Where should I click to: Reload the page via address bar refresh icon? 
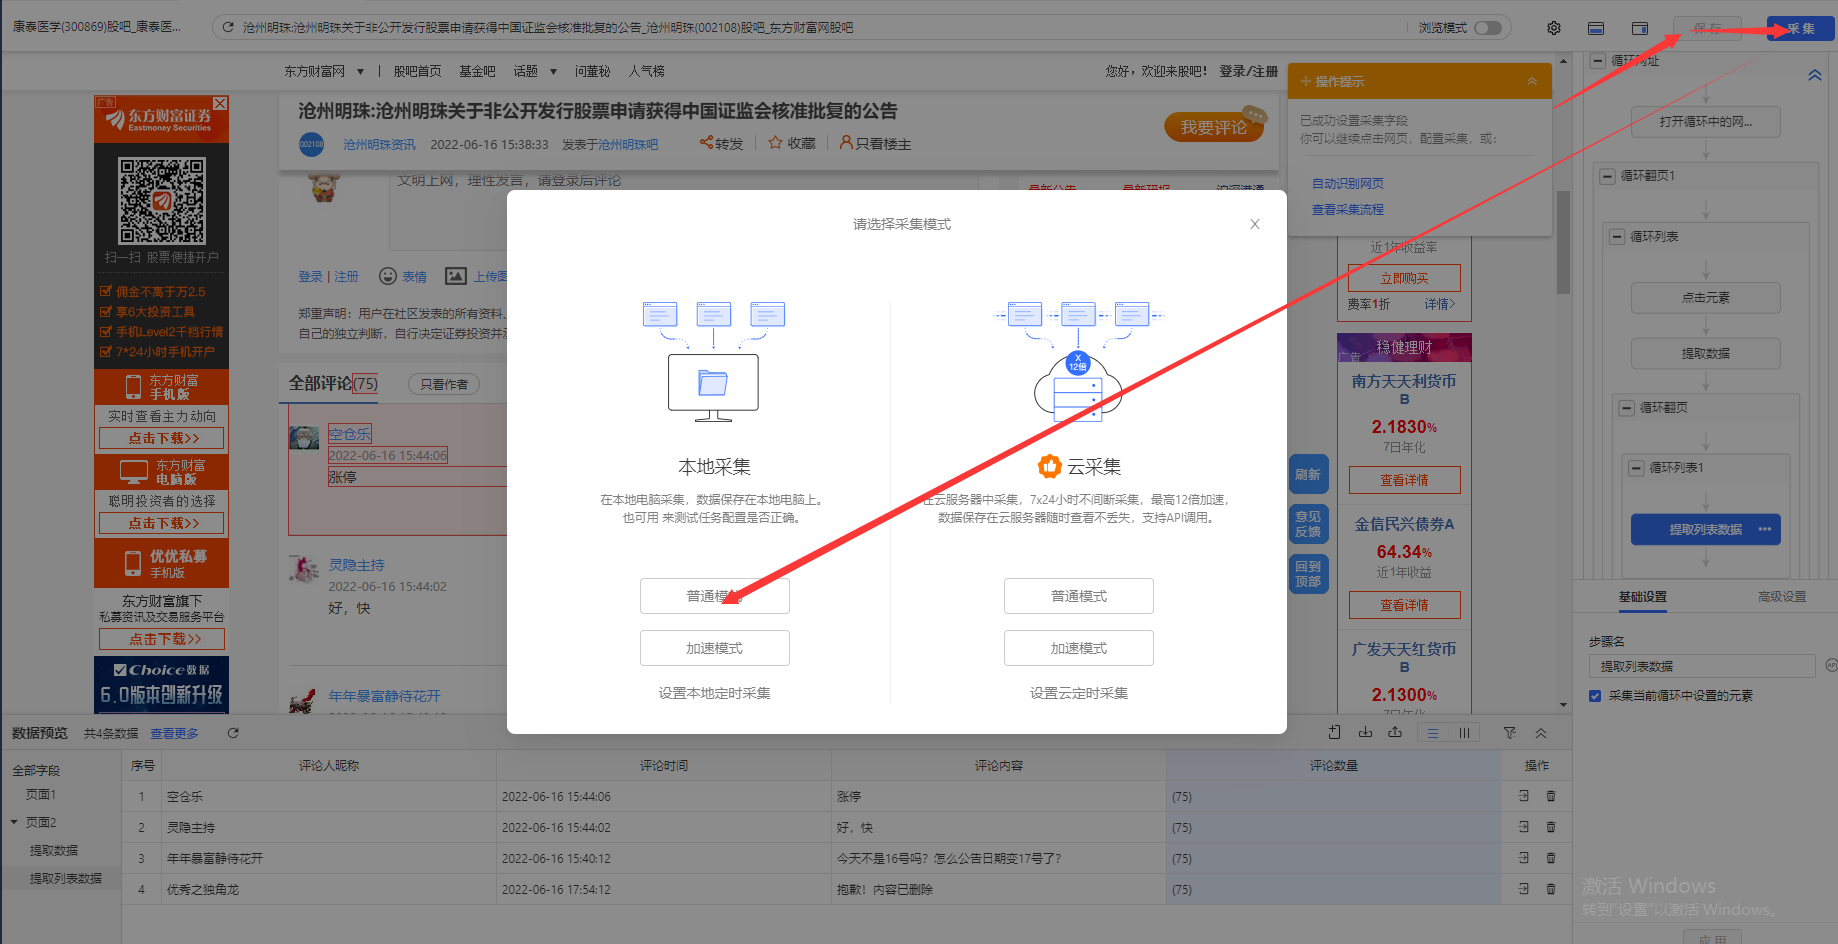(228, 28)
